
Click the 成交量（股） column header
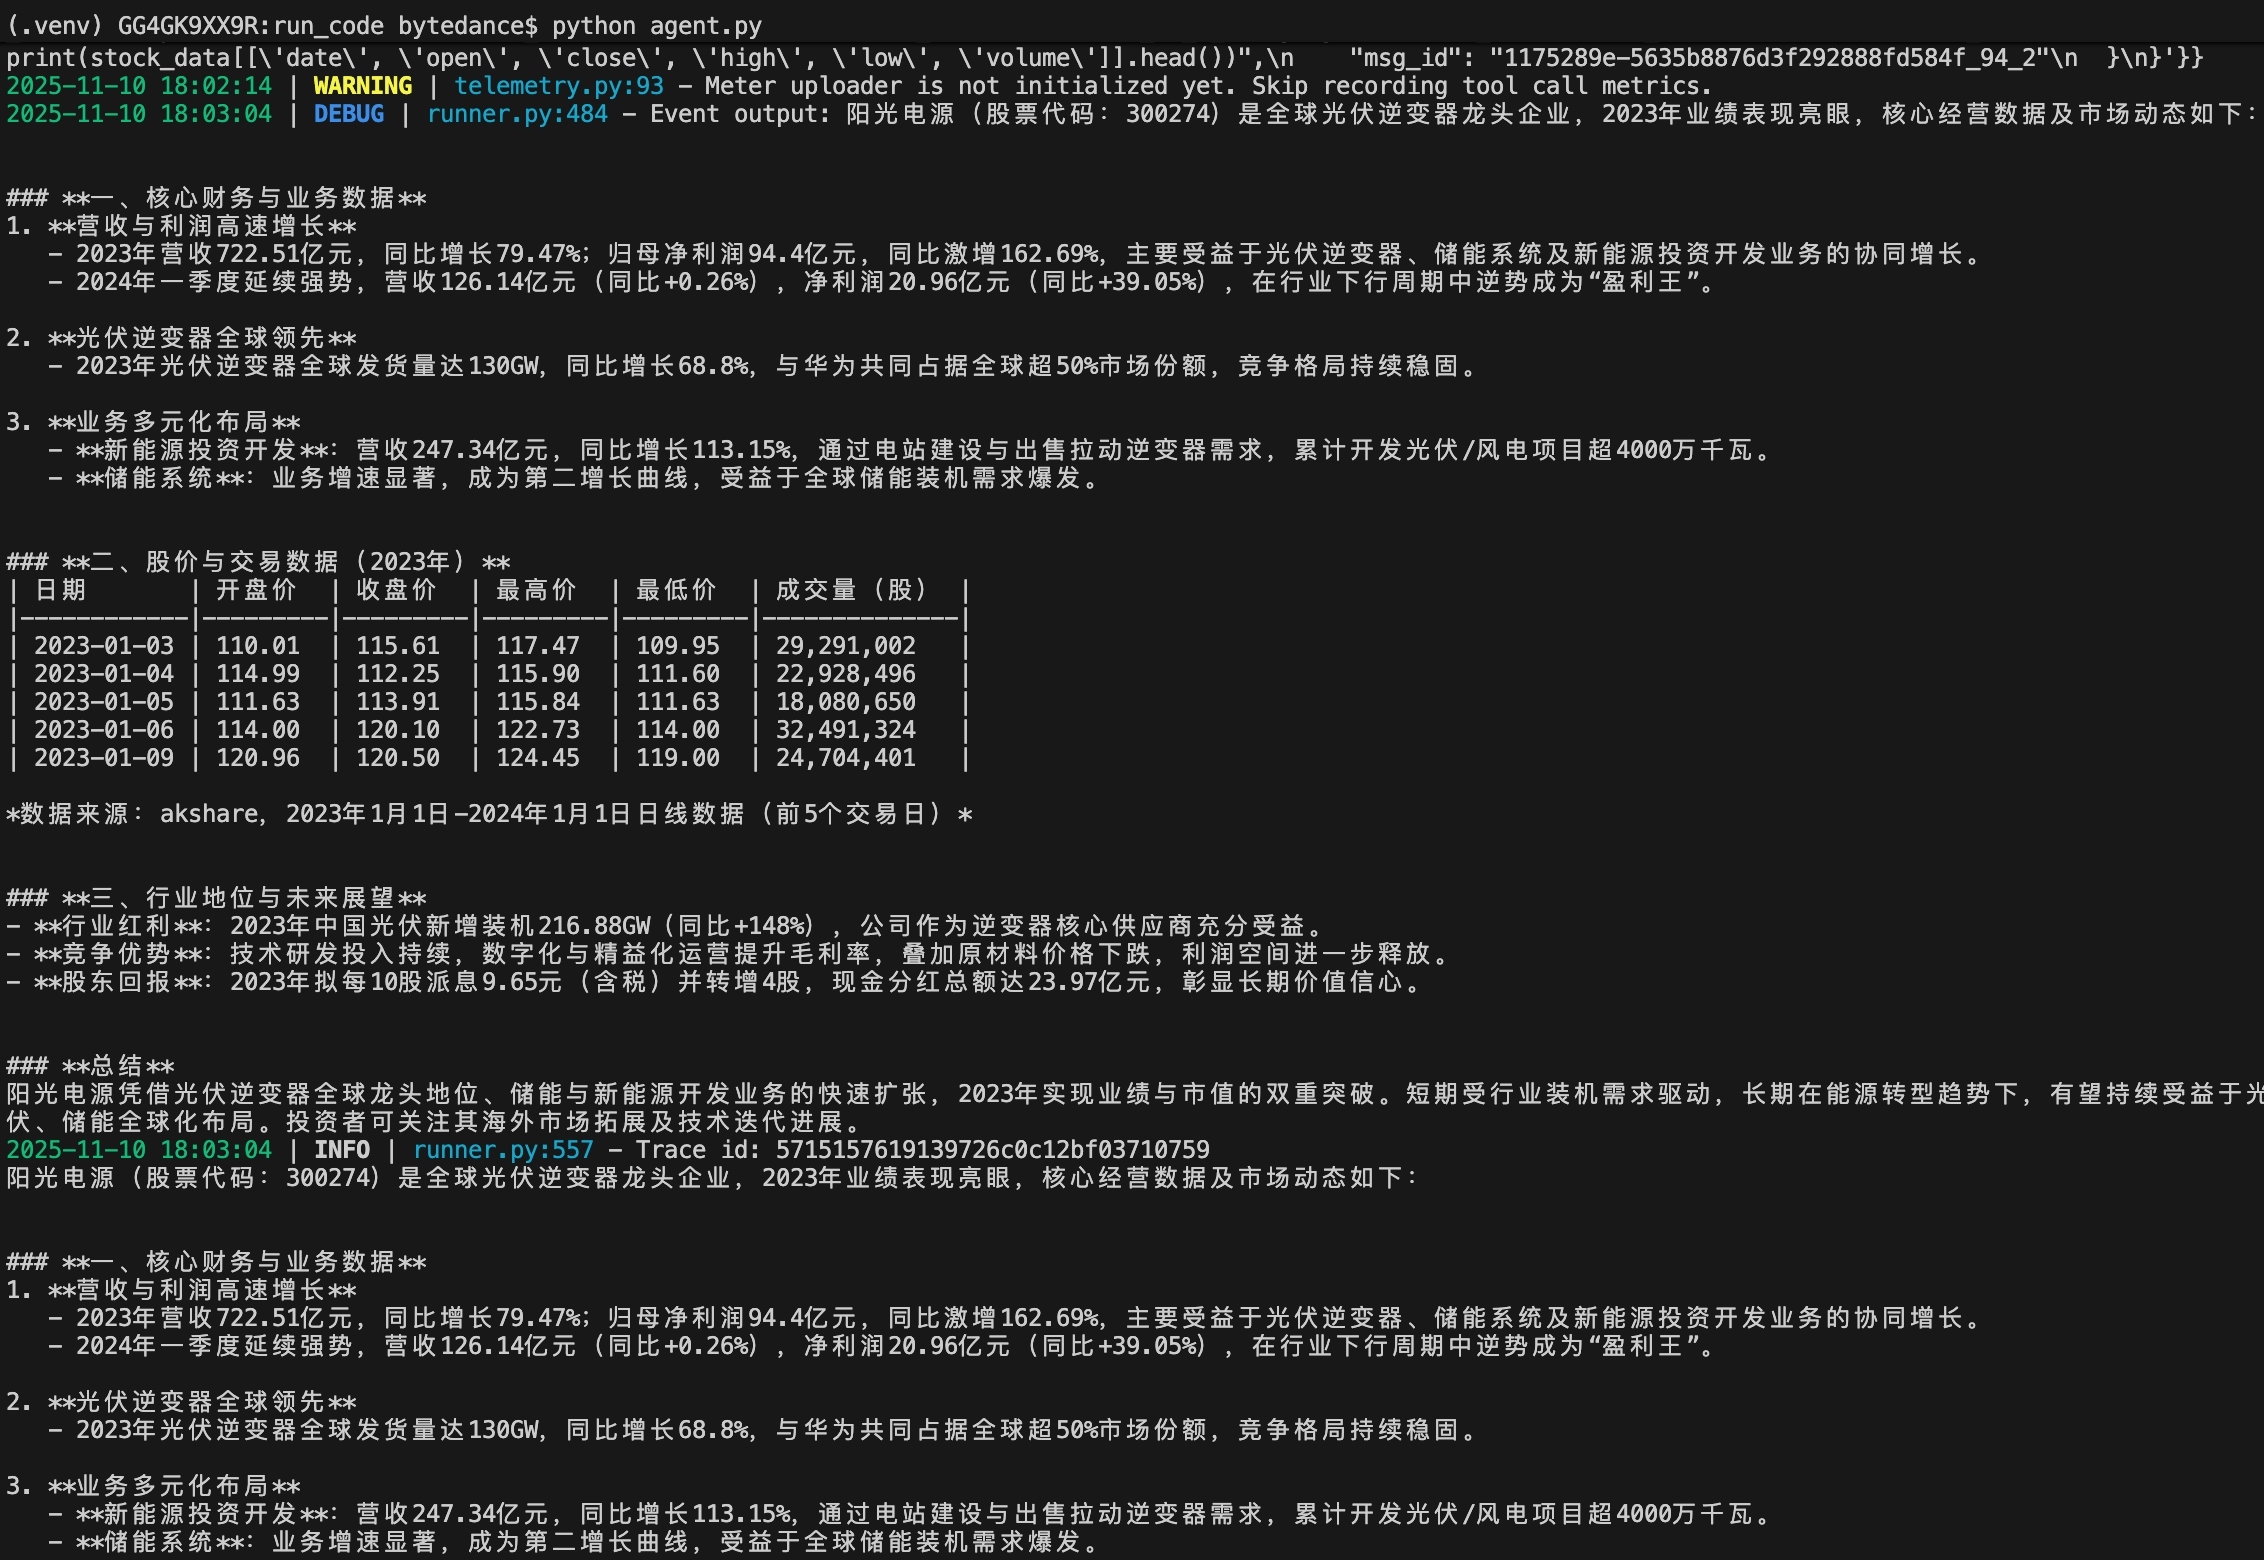click(x=852, y=590)
